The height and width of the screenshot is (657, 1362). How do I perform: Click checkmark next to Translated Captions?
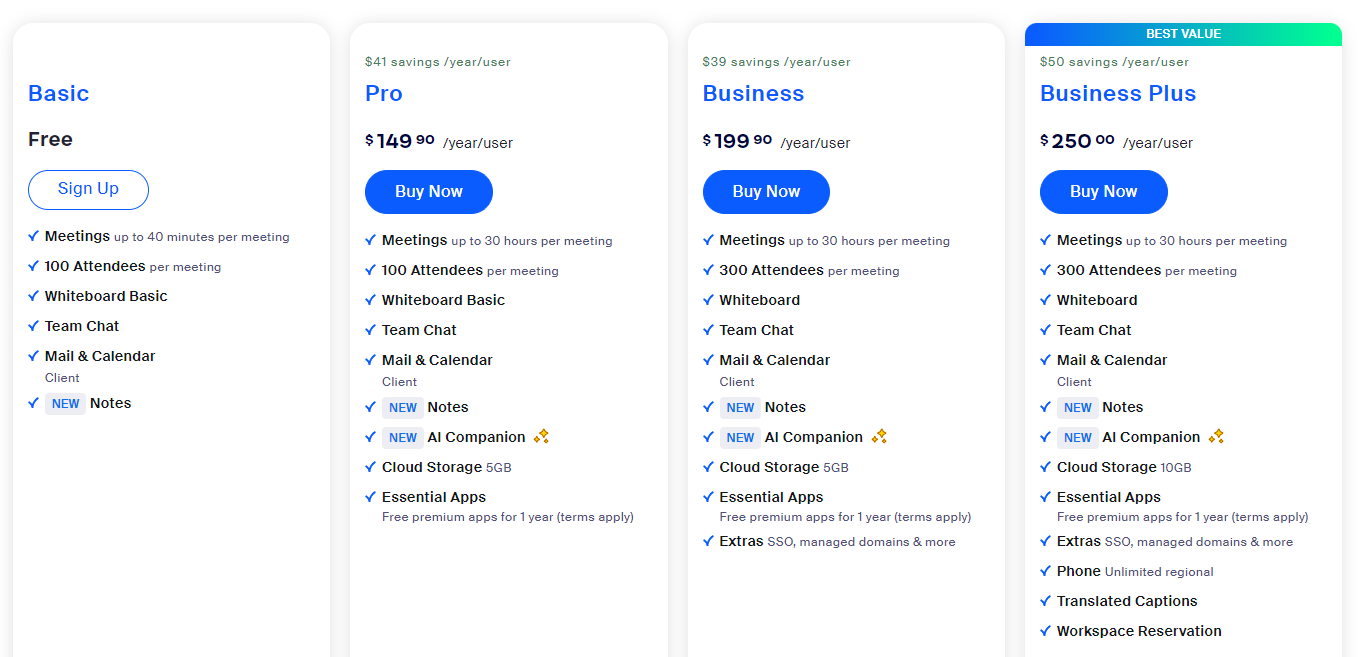[x=1045, y=601]
